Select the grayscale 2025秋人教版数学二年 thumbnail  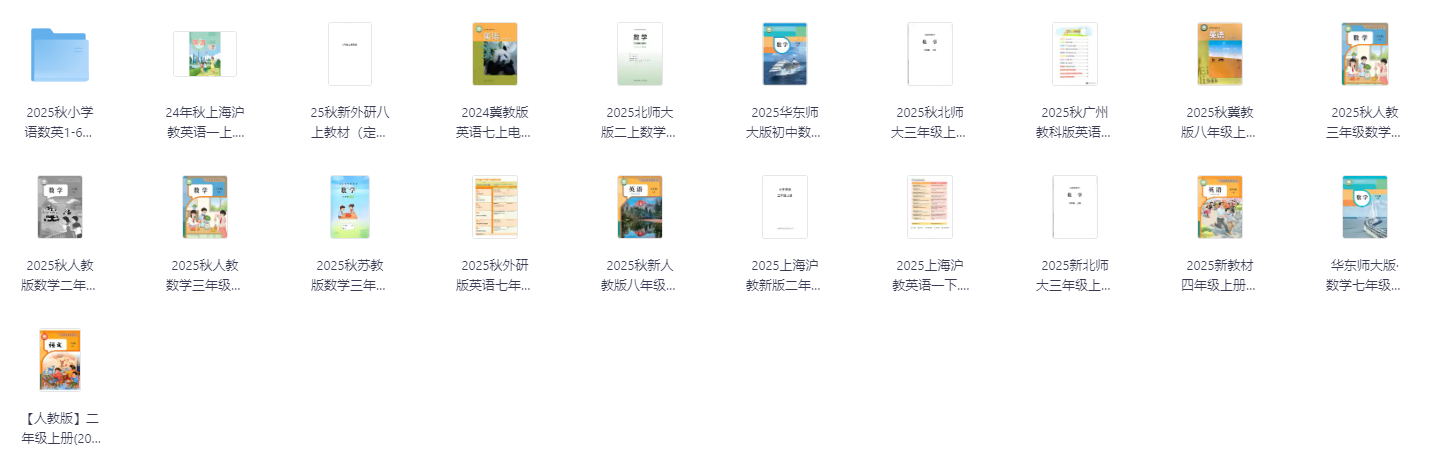pos(60,207)
